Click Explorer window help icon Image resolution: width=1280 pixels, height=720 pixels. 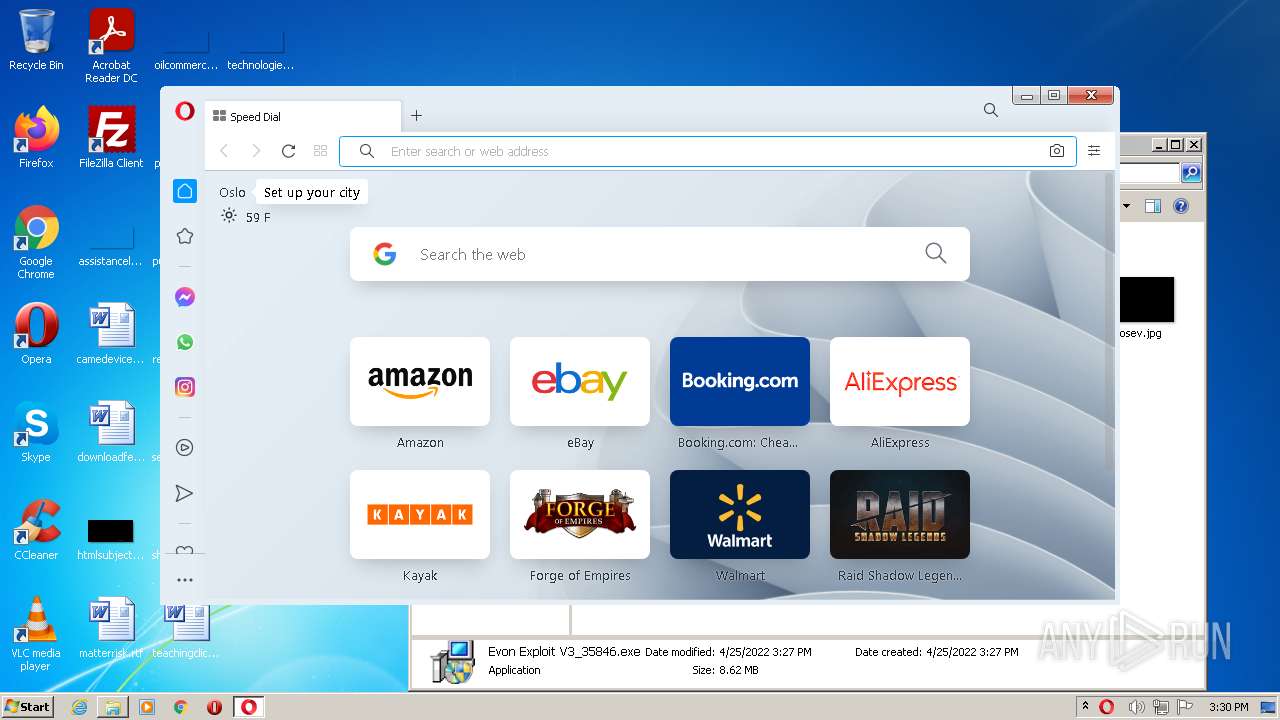pos(1181,206)
